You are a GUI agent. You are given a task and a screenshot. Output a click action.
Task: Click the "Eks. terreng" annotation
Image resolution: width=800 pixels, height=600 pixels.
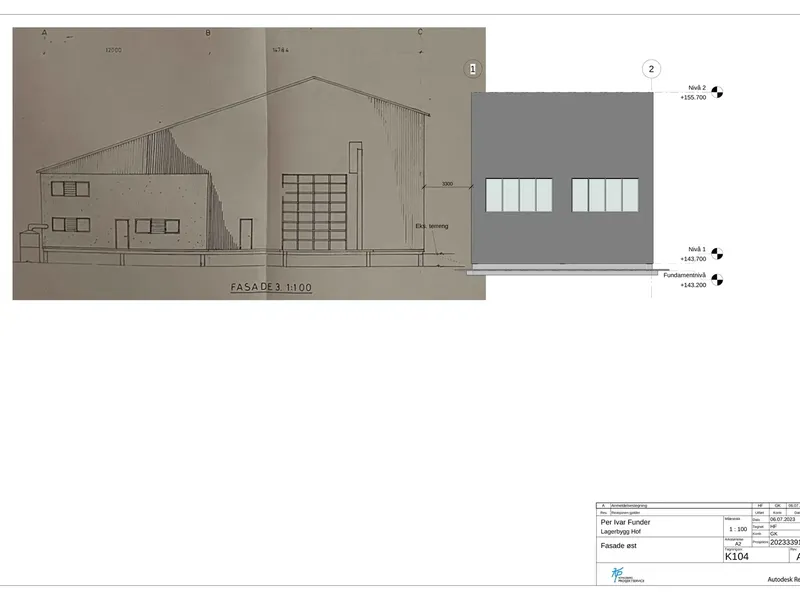(x=432, y=226)
